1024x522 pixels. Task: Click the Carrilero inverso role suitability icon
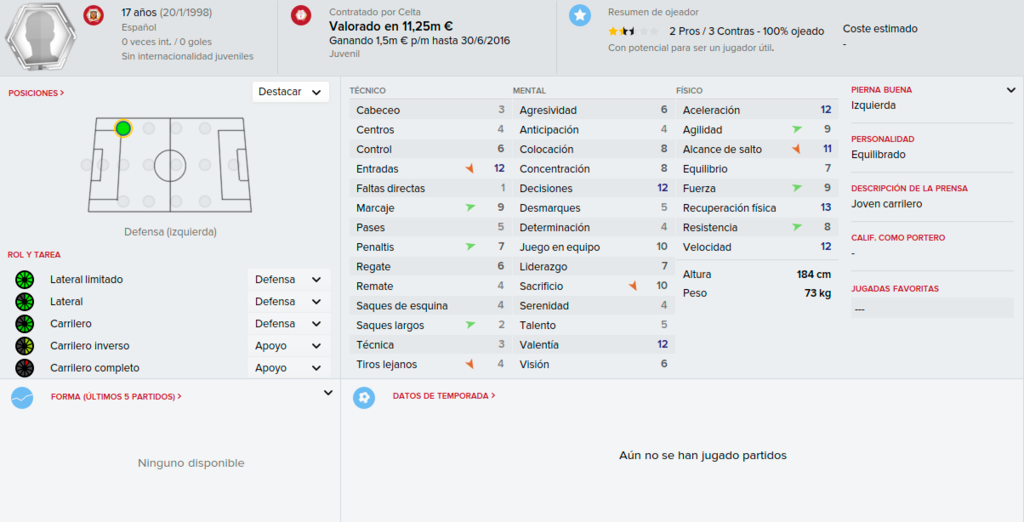[x=24, y=346]
